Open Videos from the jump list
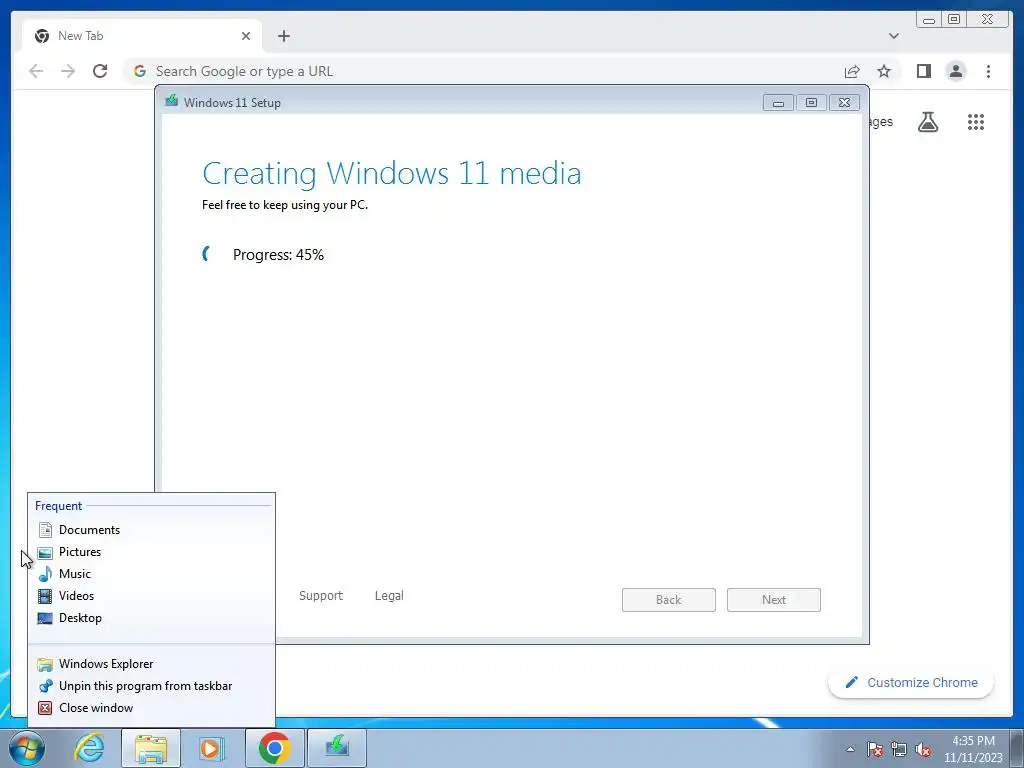This screenshot has width=1024, height=768. coord(152,596)
